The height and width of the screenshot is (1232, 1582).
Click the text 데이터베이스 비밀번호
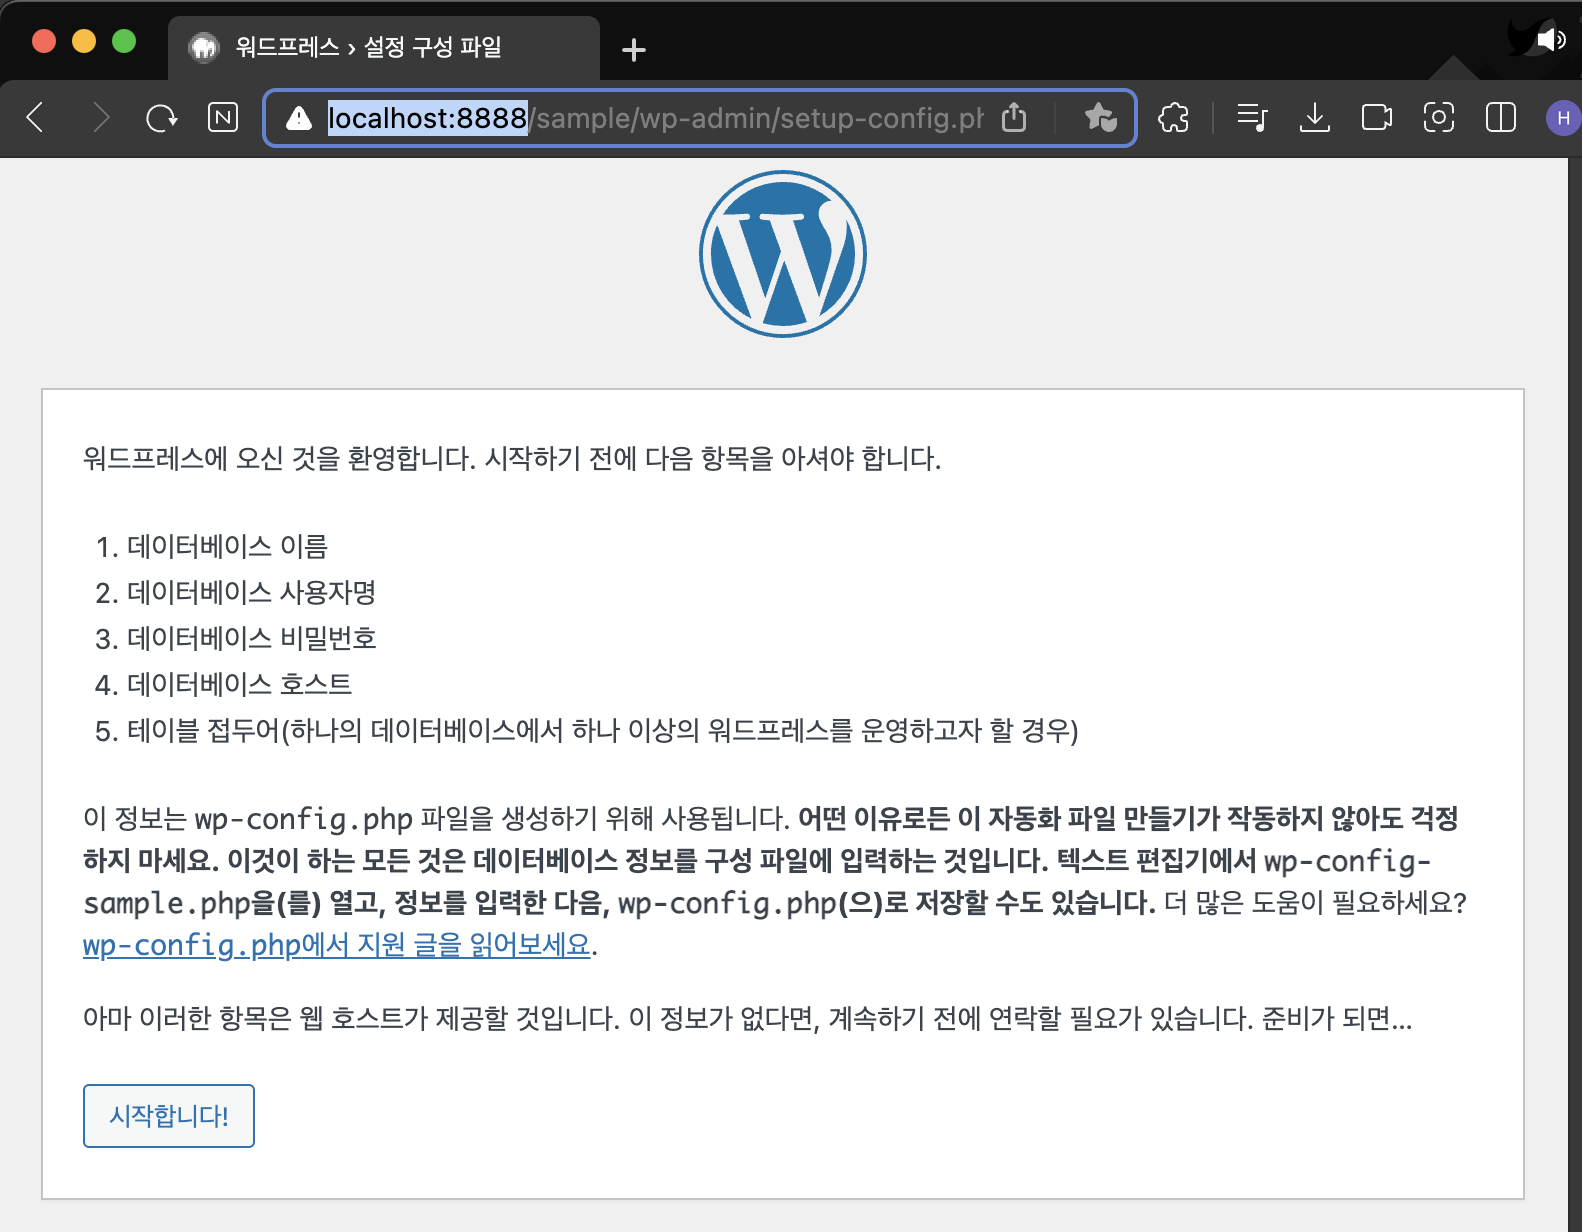(x=252, y=638)
